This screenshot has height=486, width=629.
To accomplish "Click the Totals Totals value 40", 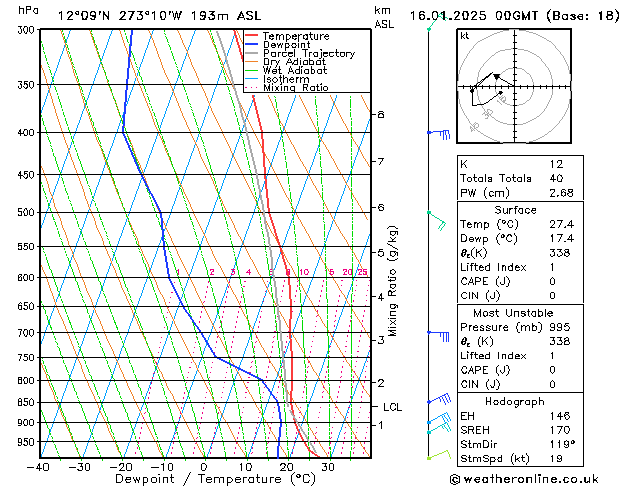I will [556, 178].
